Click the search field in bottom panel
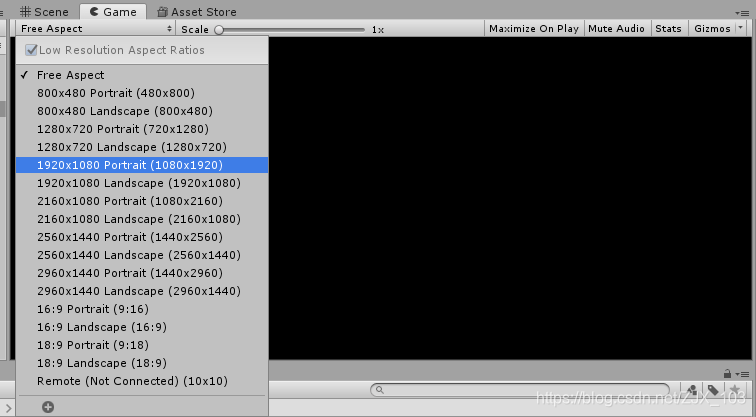Screen dimensions: 756x417 520,390
